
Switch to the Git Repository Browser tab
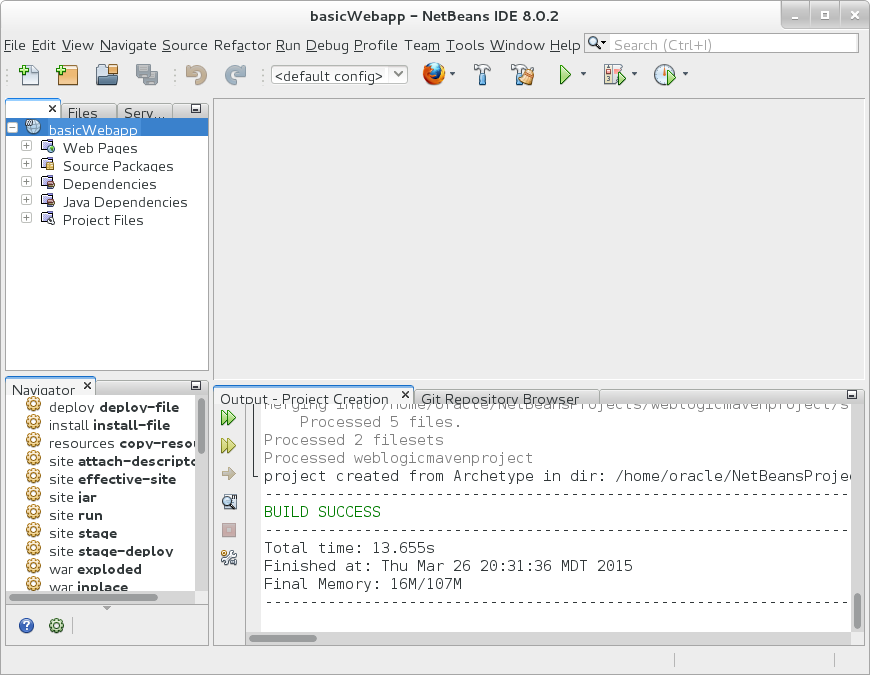[500, 399]
